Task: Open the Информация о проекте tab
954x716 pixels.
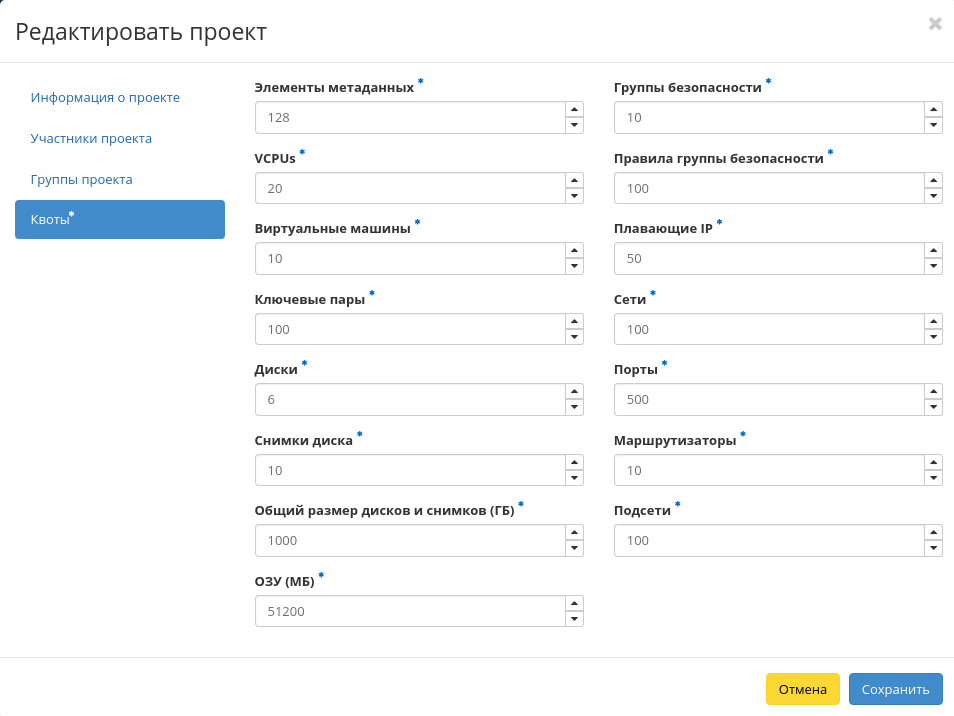Action: click(x=105, y=97)
